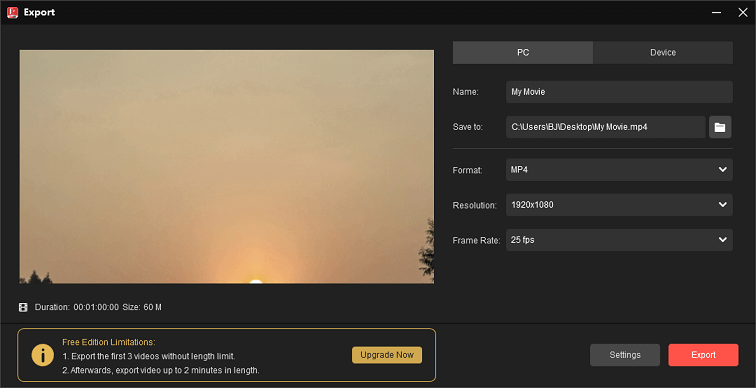756x388 pixels.
Task: Click the Name field containing My Movie
Action: (619, 92)
